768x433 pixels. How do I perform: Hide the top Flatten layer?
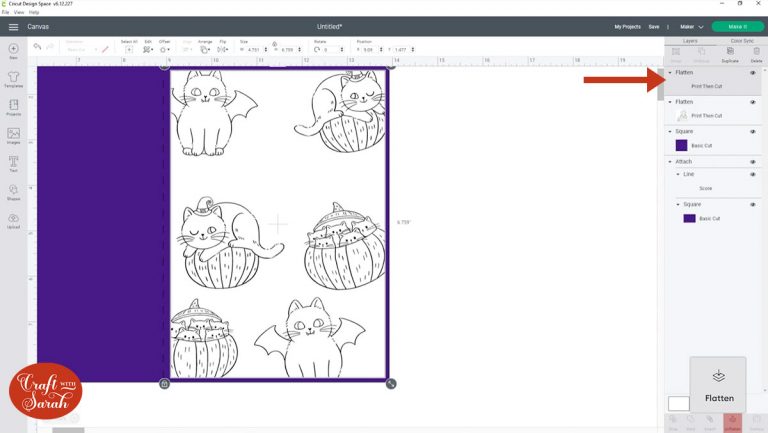point(753,73)
